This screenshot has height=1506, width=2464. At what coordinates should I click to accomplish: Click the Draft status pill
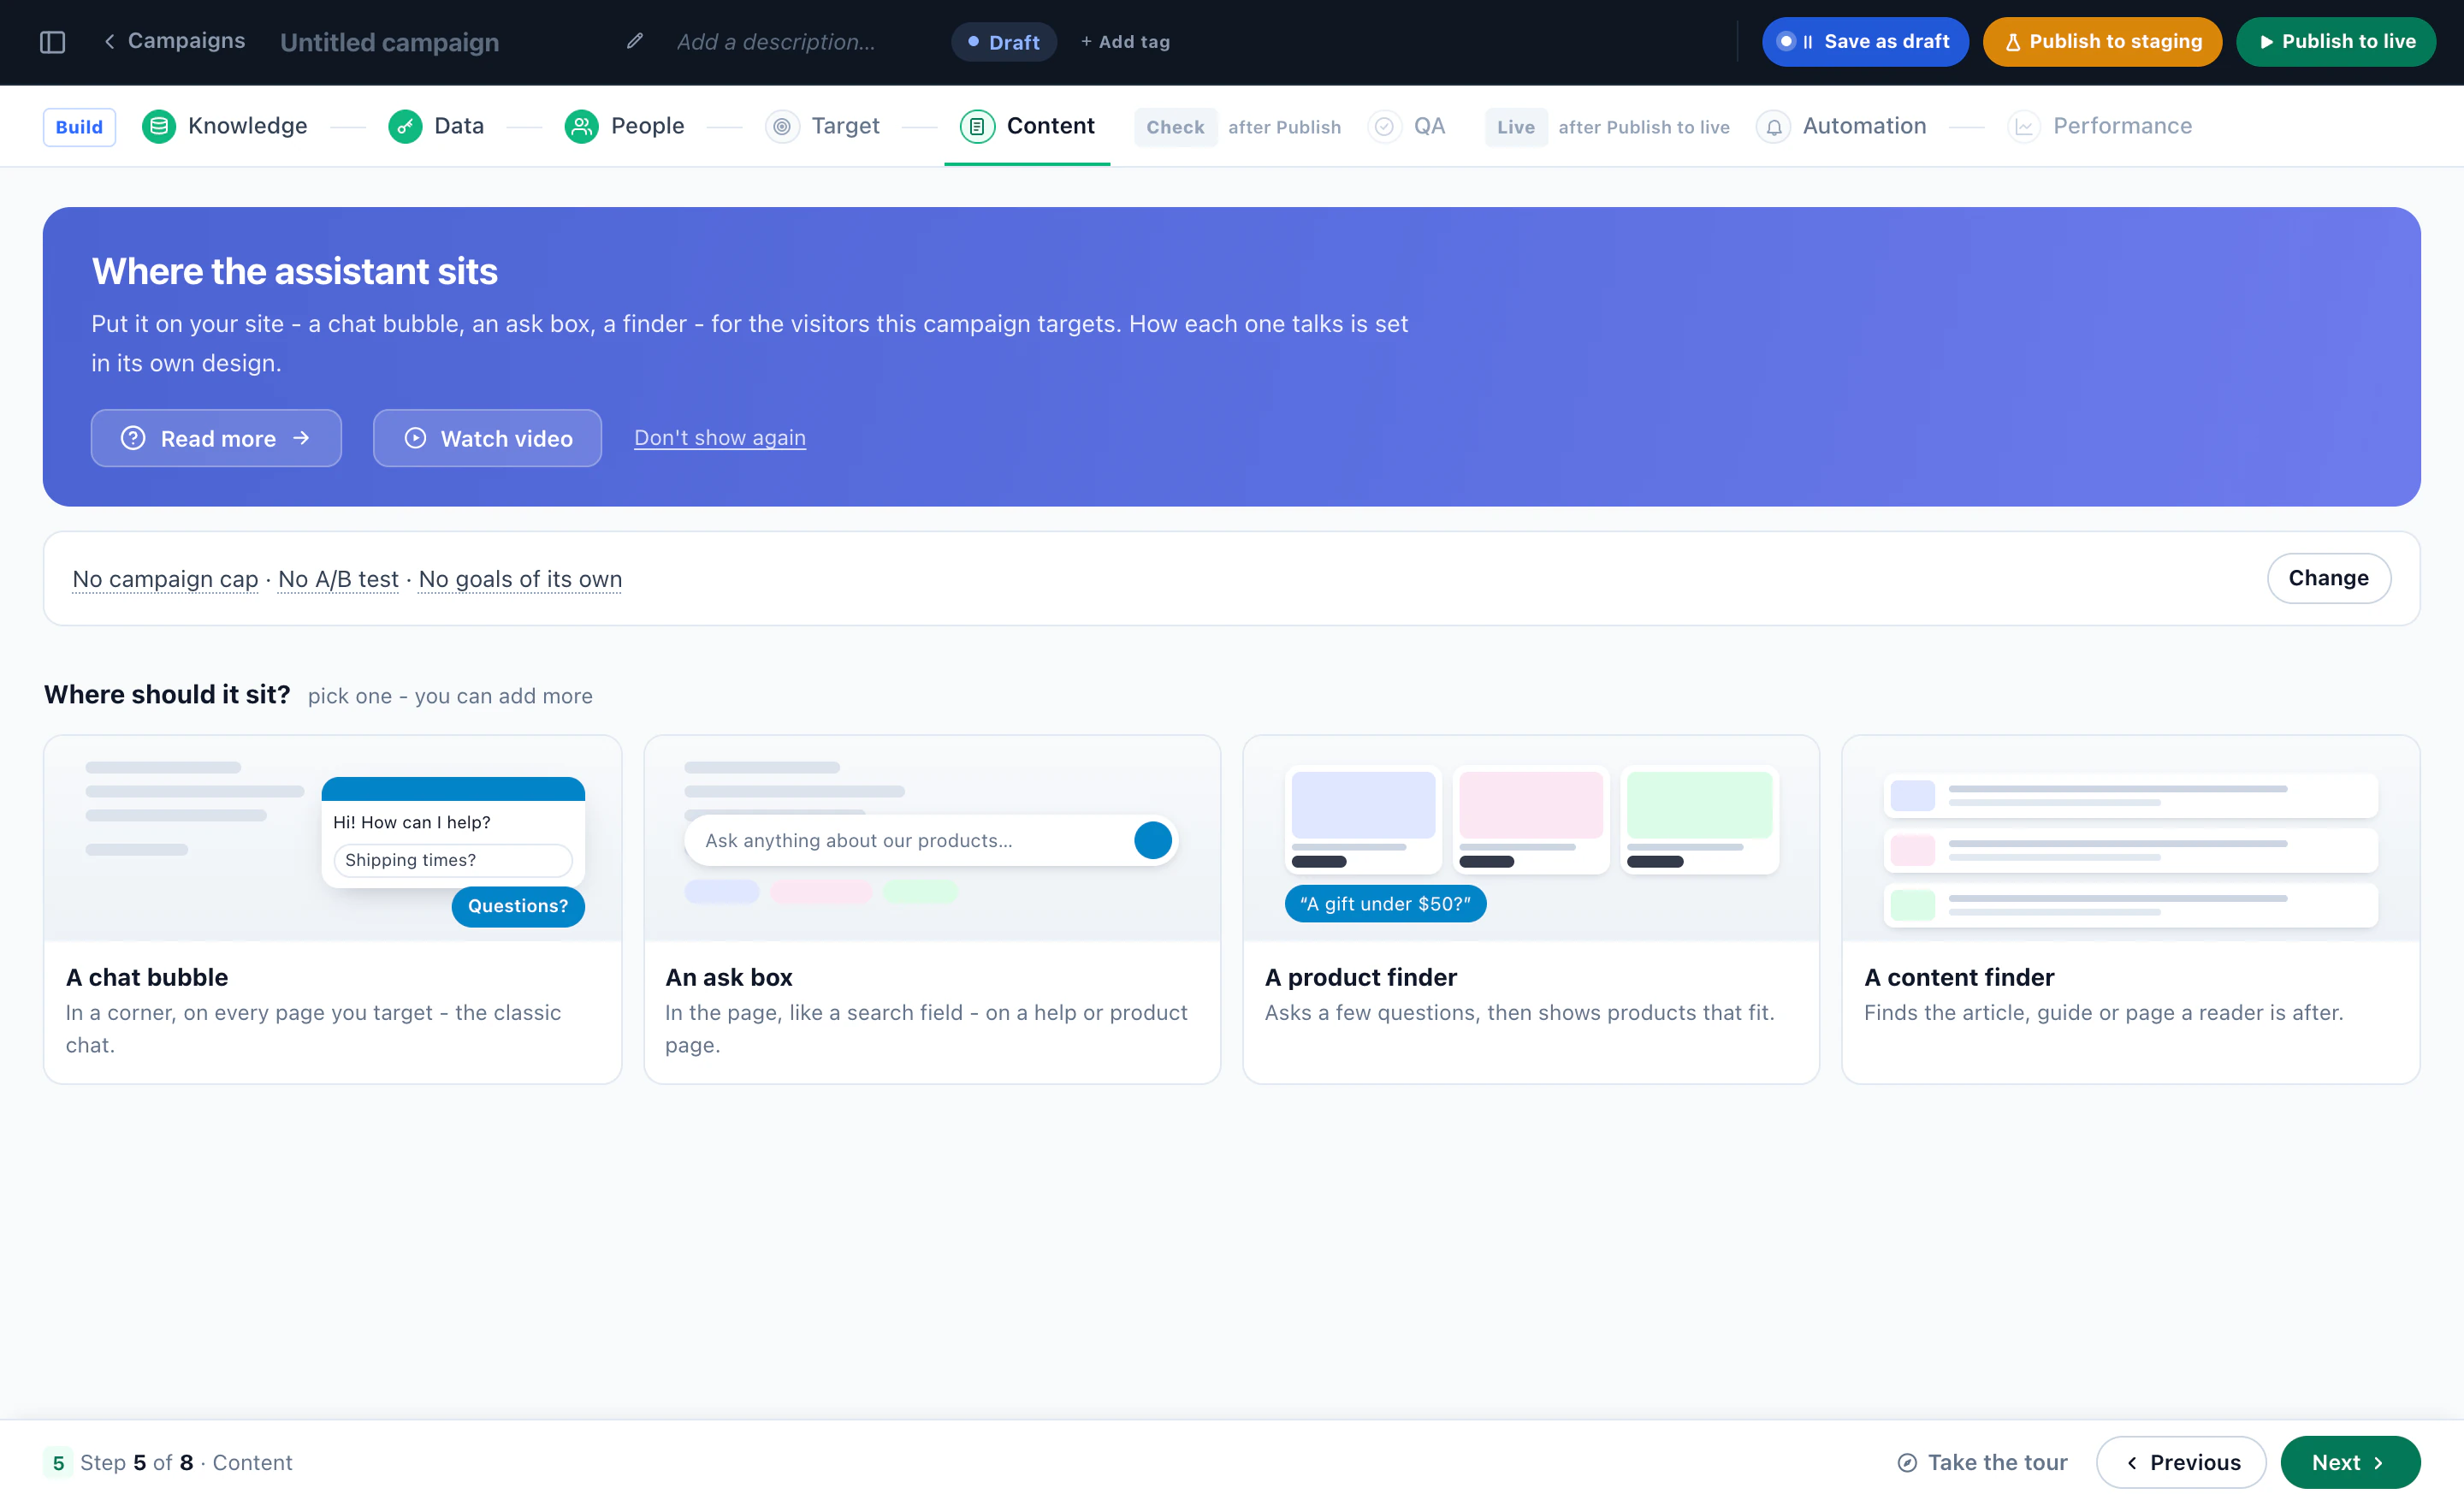pyautogui.click(x=1003, y=42)
